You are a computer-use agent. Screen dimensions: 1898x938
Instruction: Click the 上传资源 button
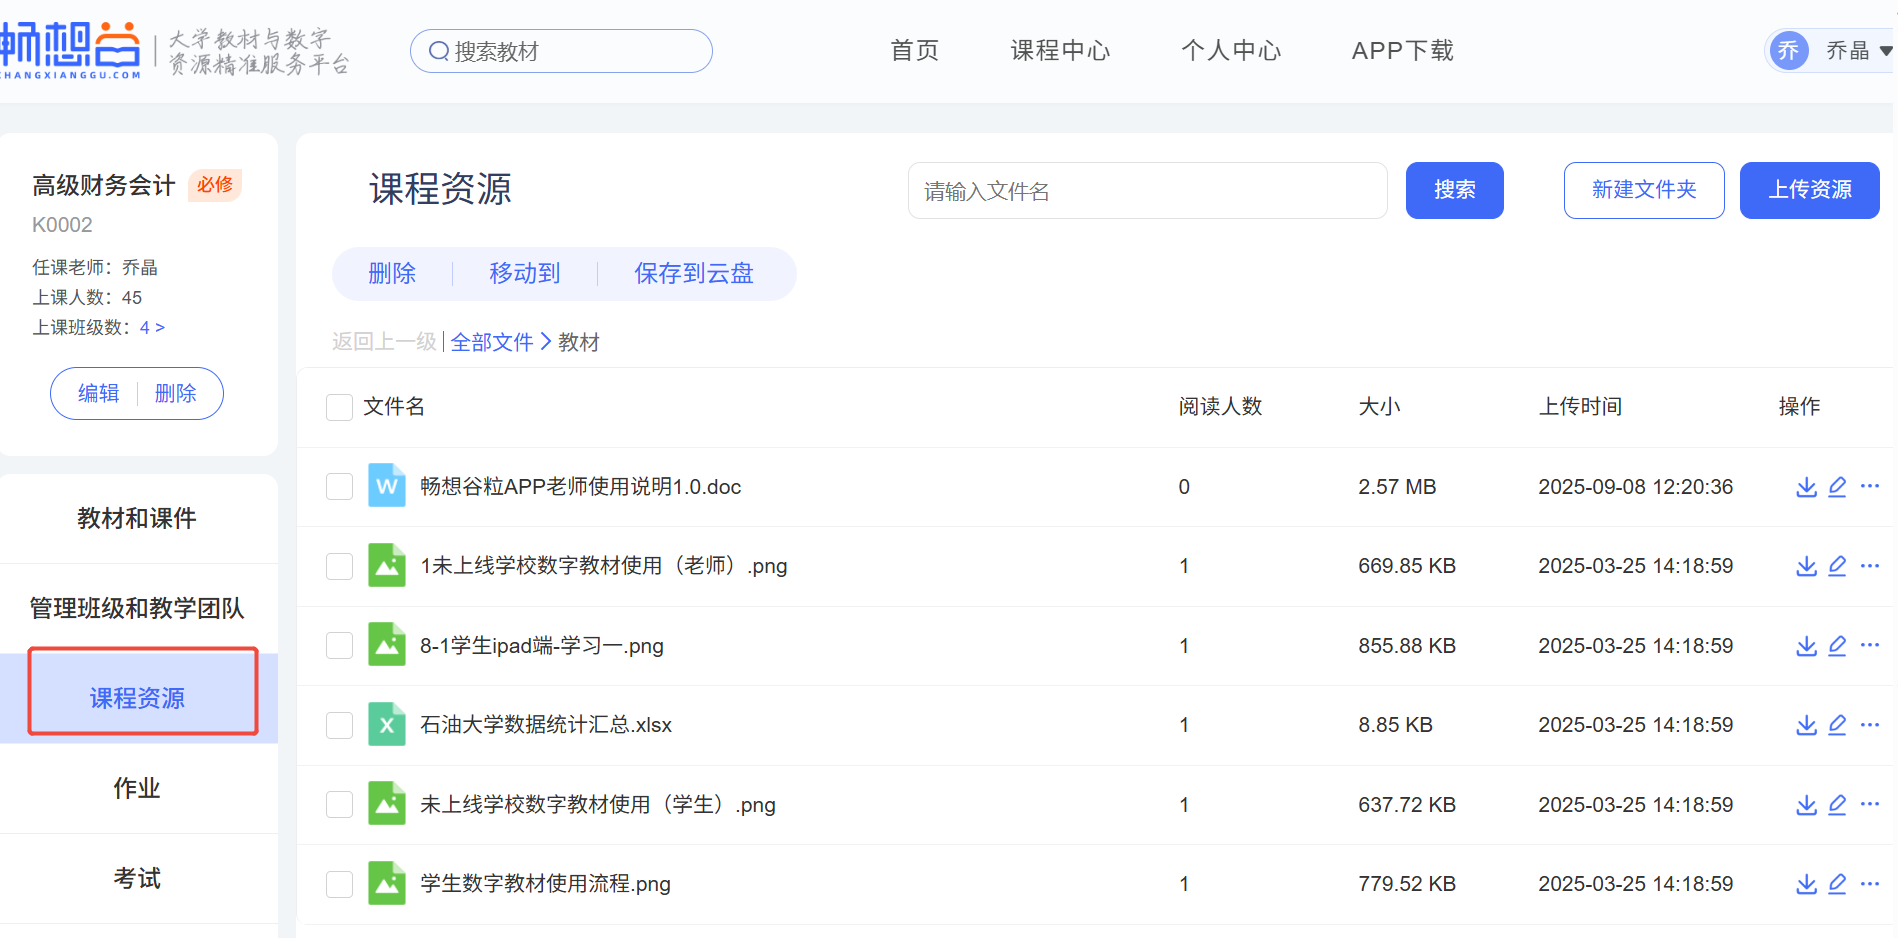(1809, 190)
